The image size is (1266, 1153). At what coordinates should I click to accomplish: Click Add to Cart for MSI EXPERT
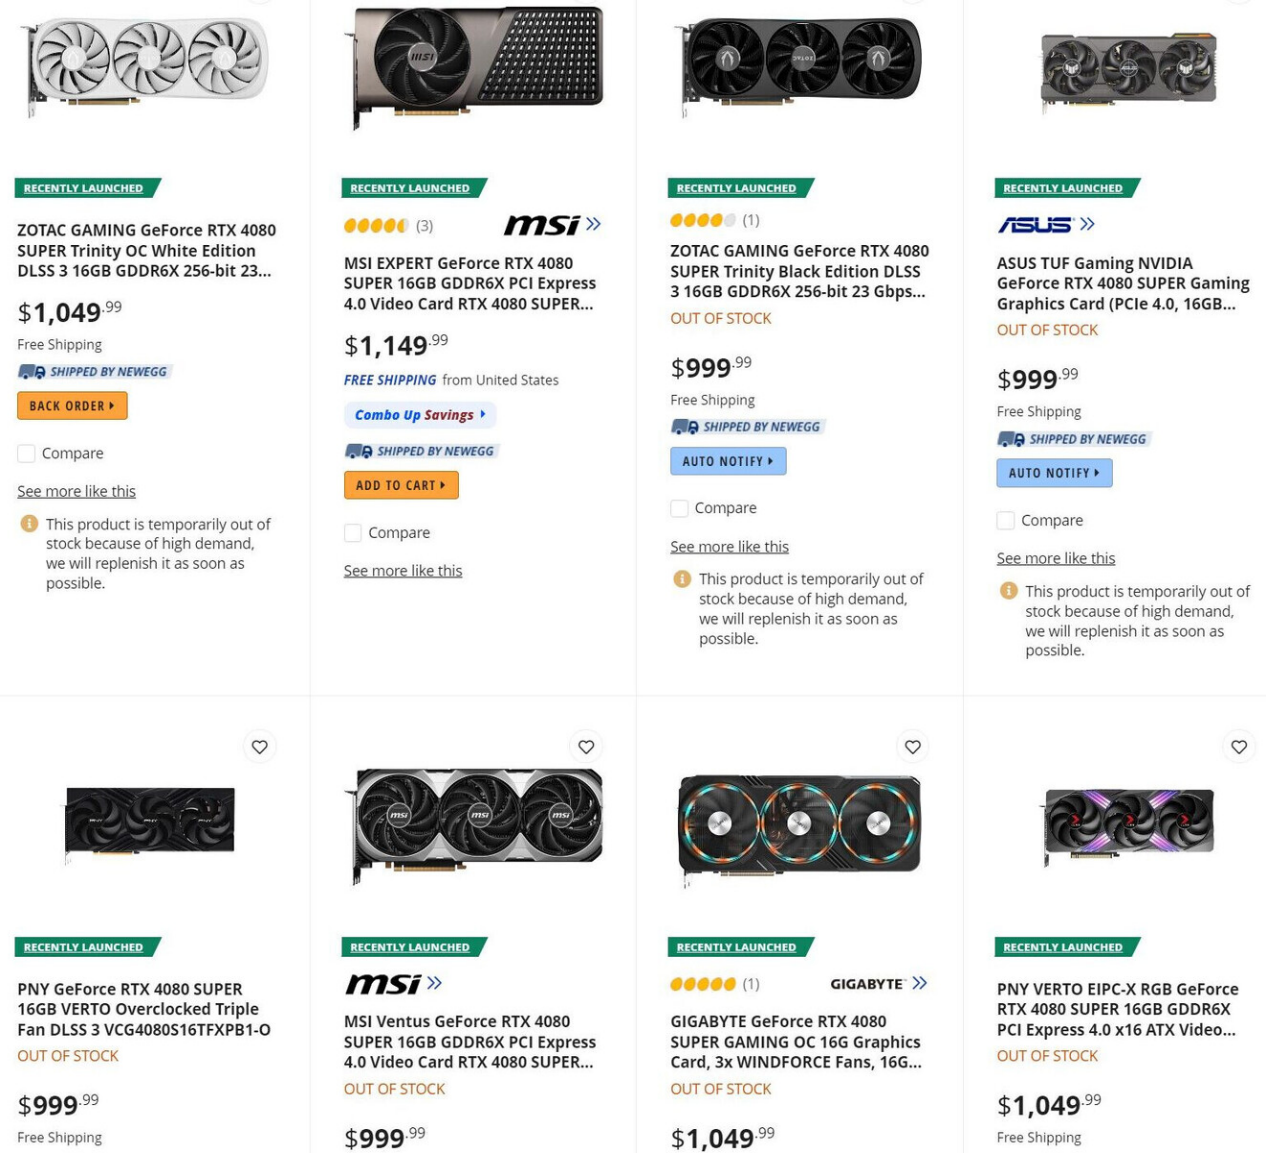401,485
